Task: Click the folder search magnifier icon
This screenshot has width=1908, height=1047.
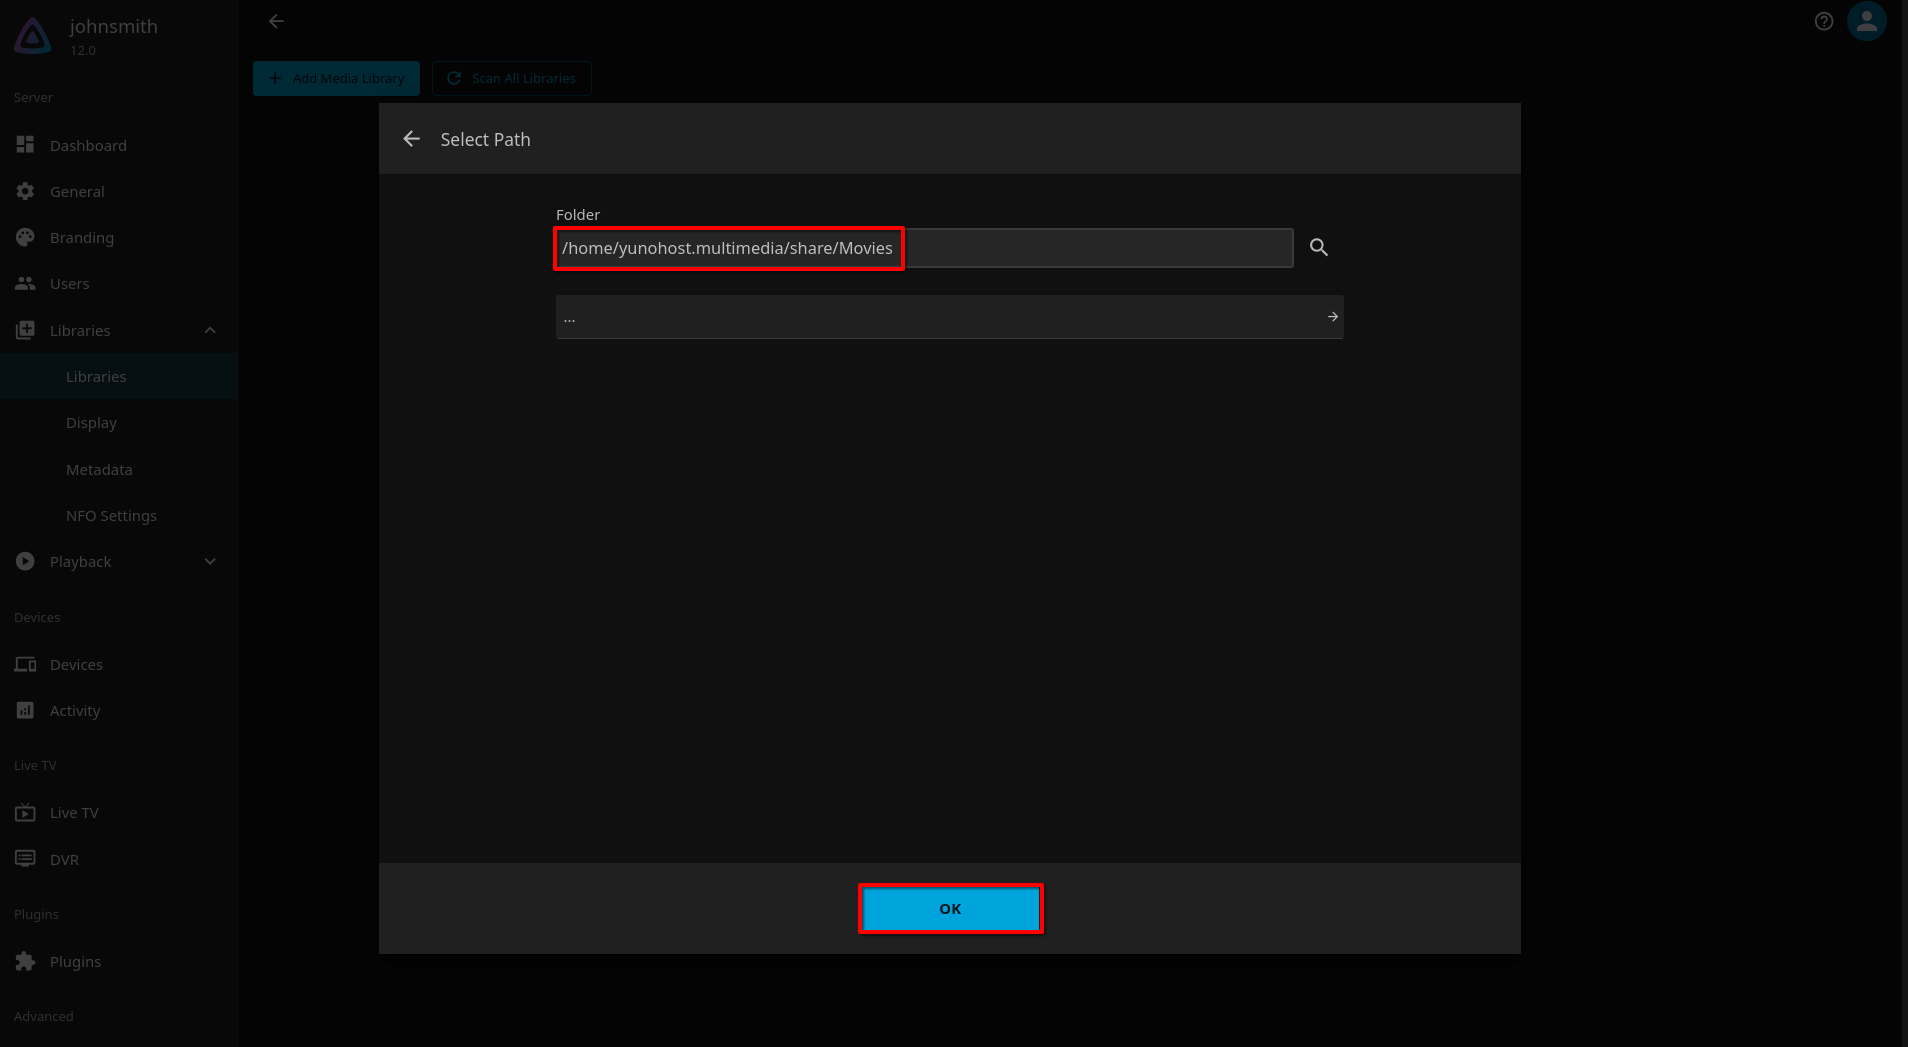Action: pyautogui.click(x=1319, y=247)
